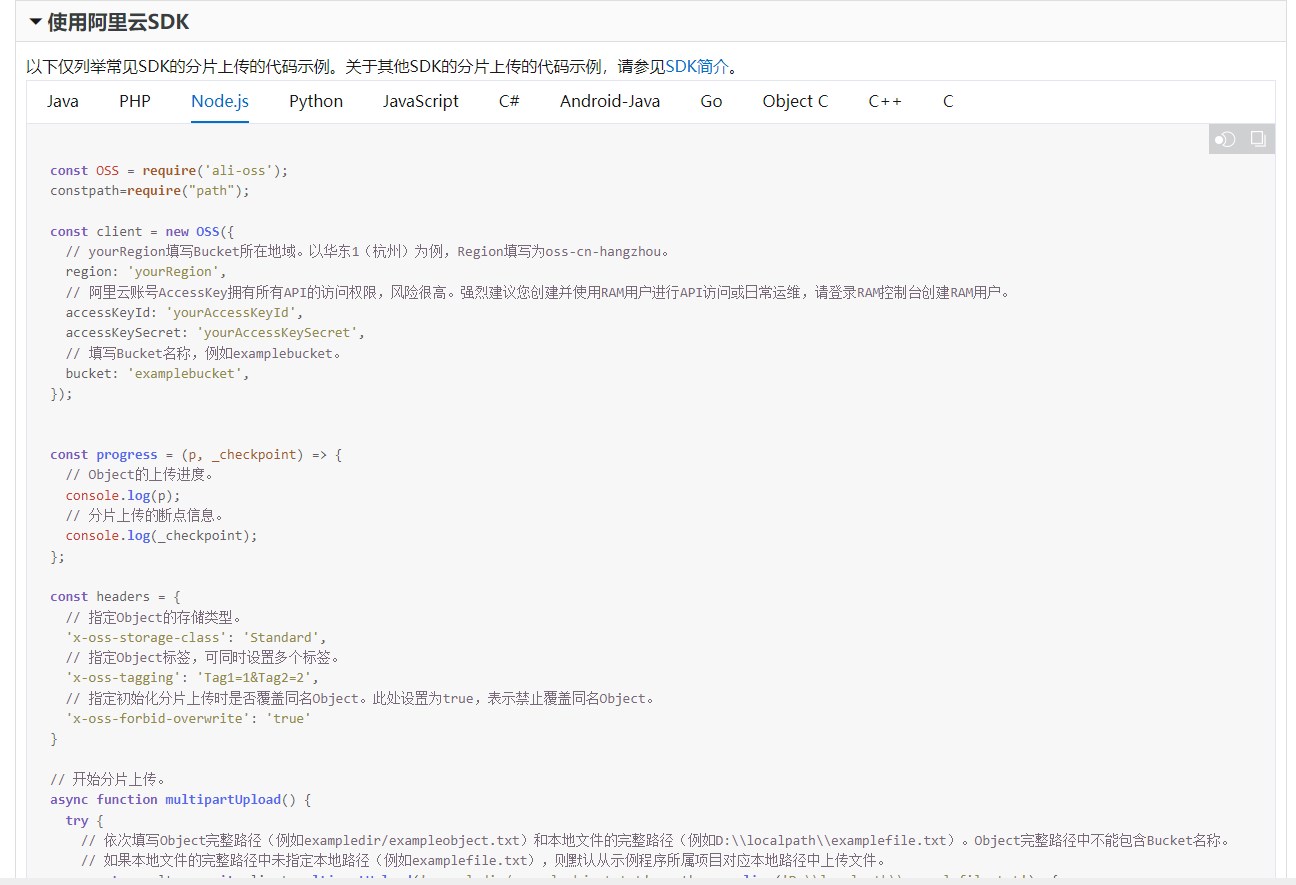
Task: Click the const headers declaration line
Action: pos(115,596)
